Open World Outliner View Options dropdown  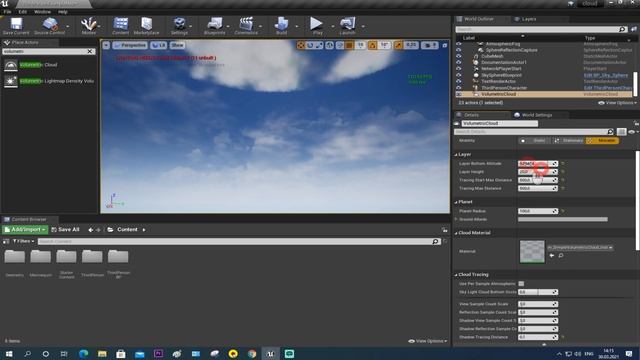618,103
